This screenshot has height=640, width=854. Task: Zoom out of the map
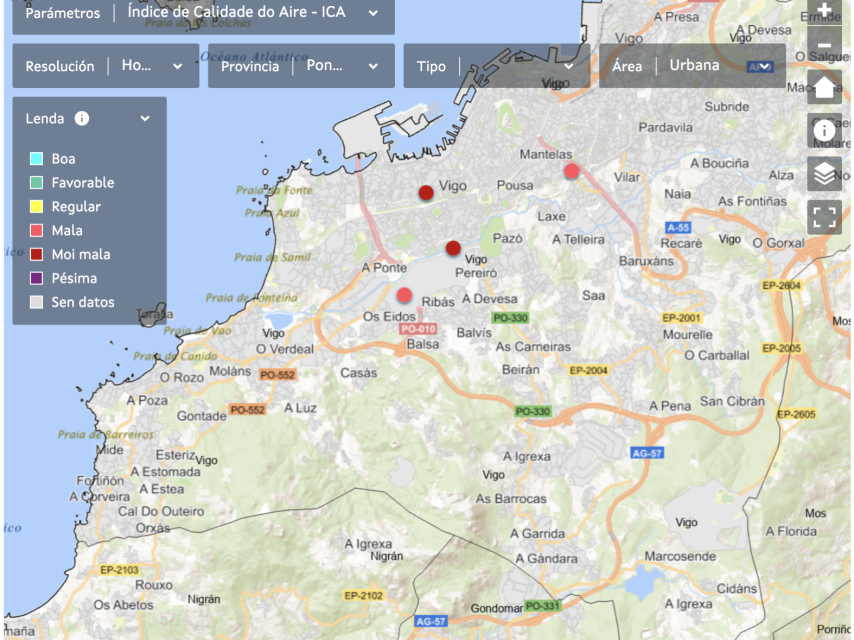[824, 45]
